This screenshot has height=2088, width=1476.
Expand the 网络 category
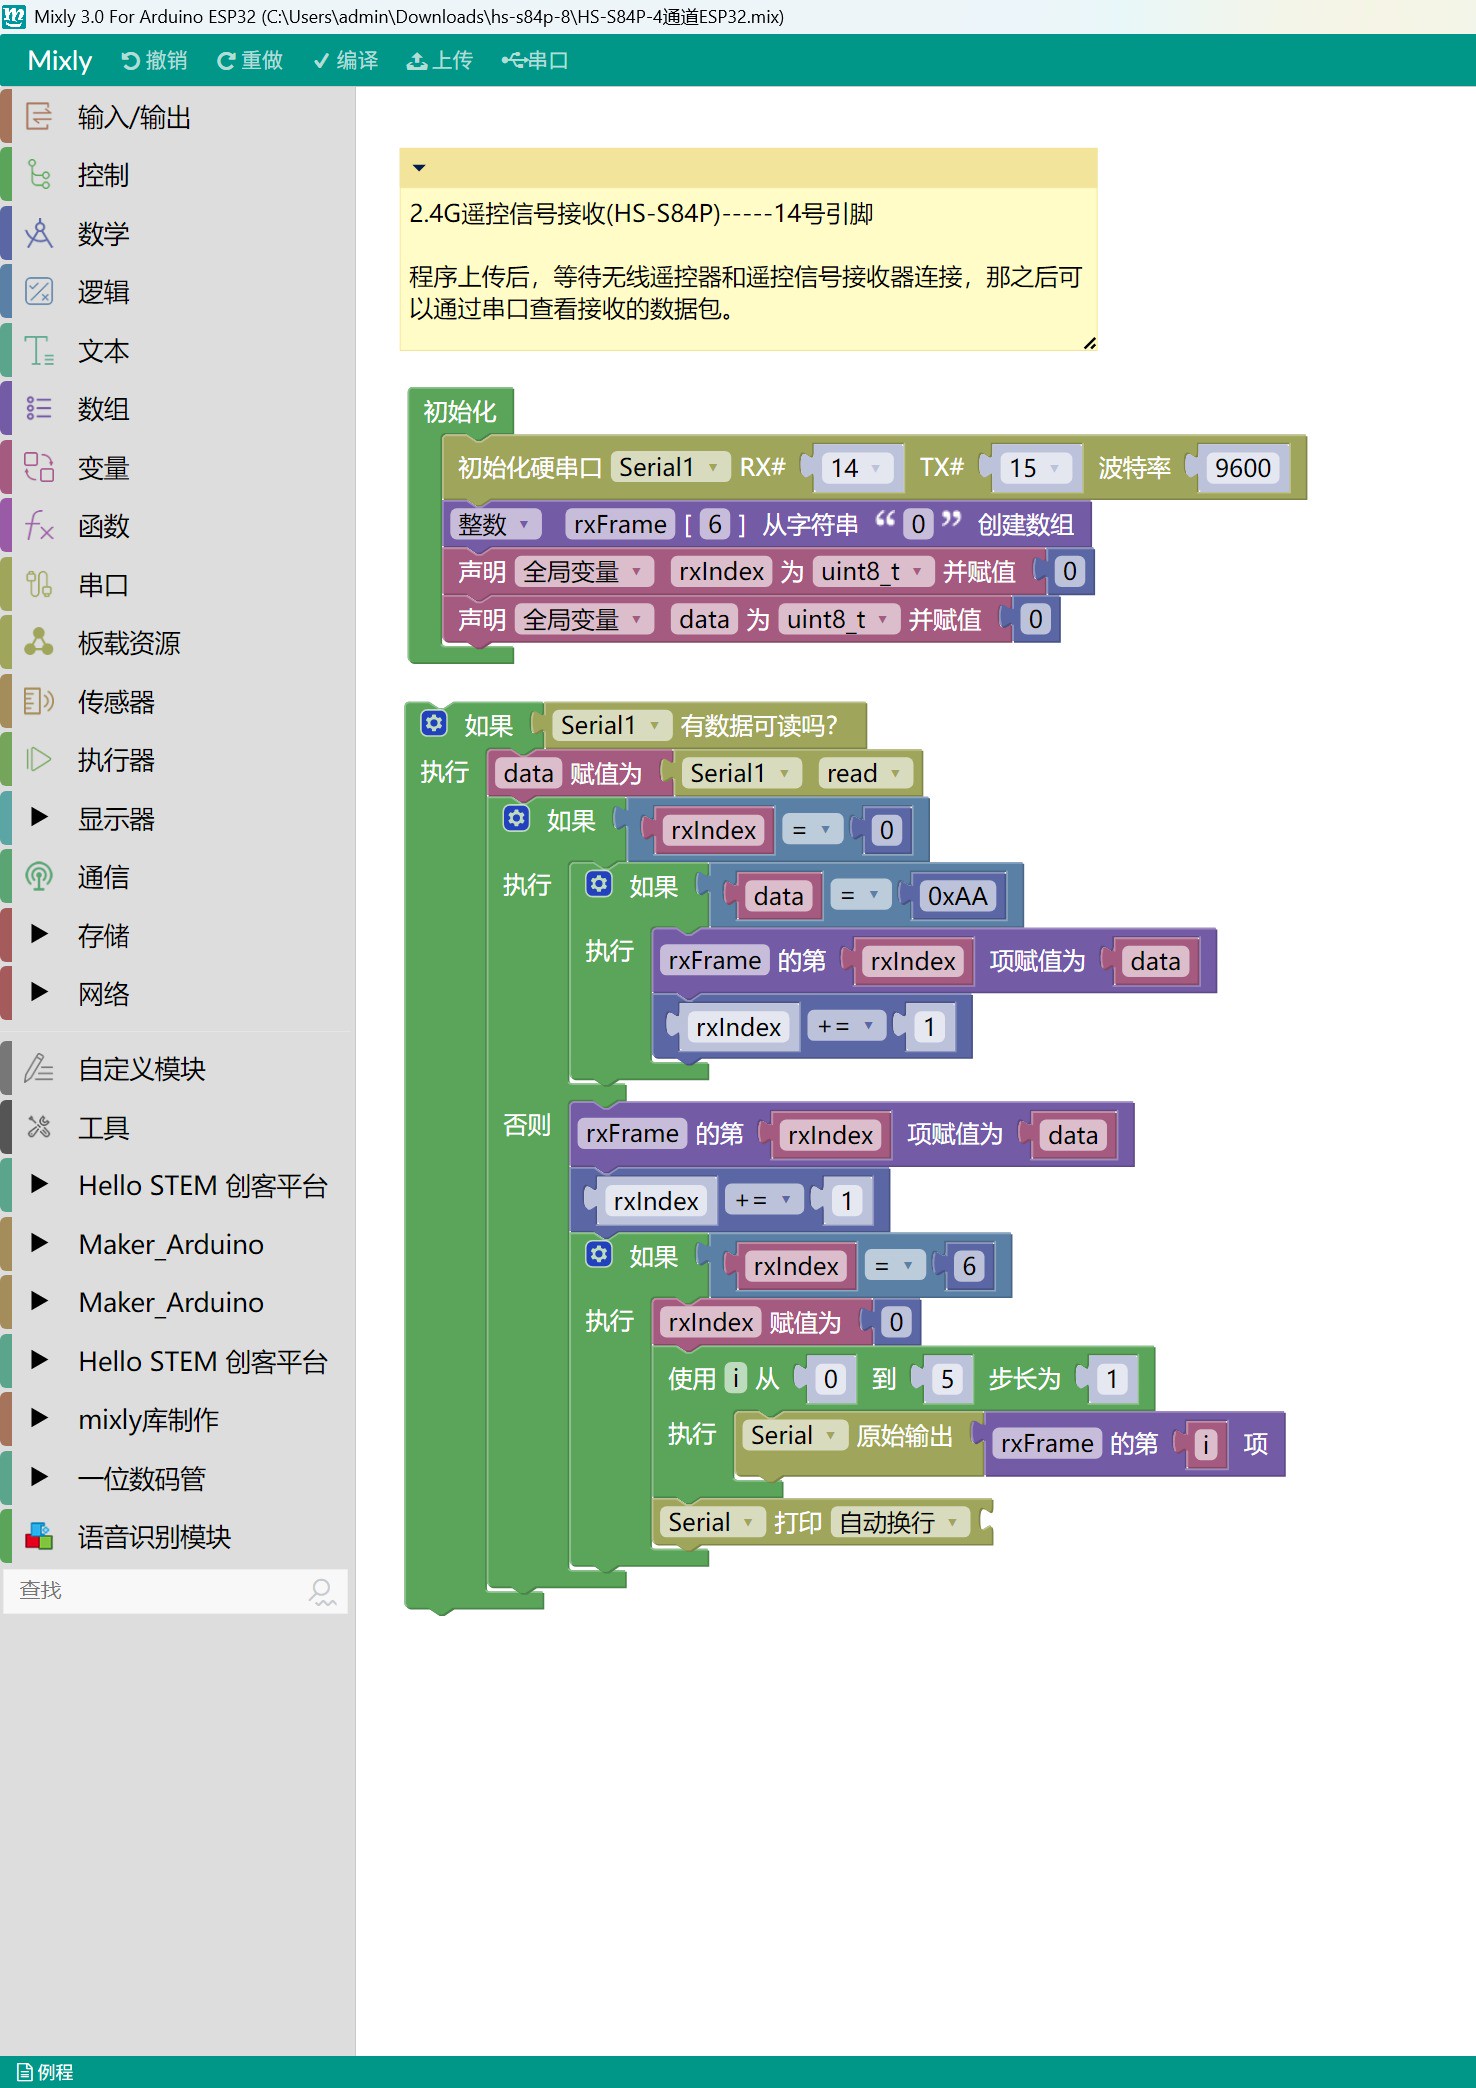pyautogui.click(x=39, y=992)
